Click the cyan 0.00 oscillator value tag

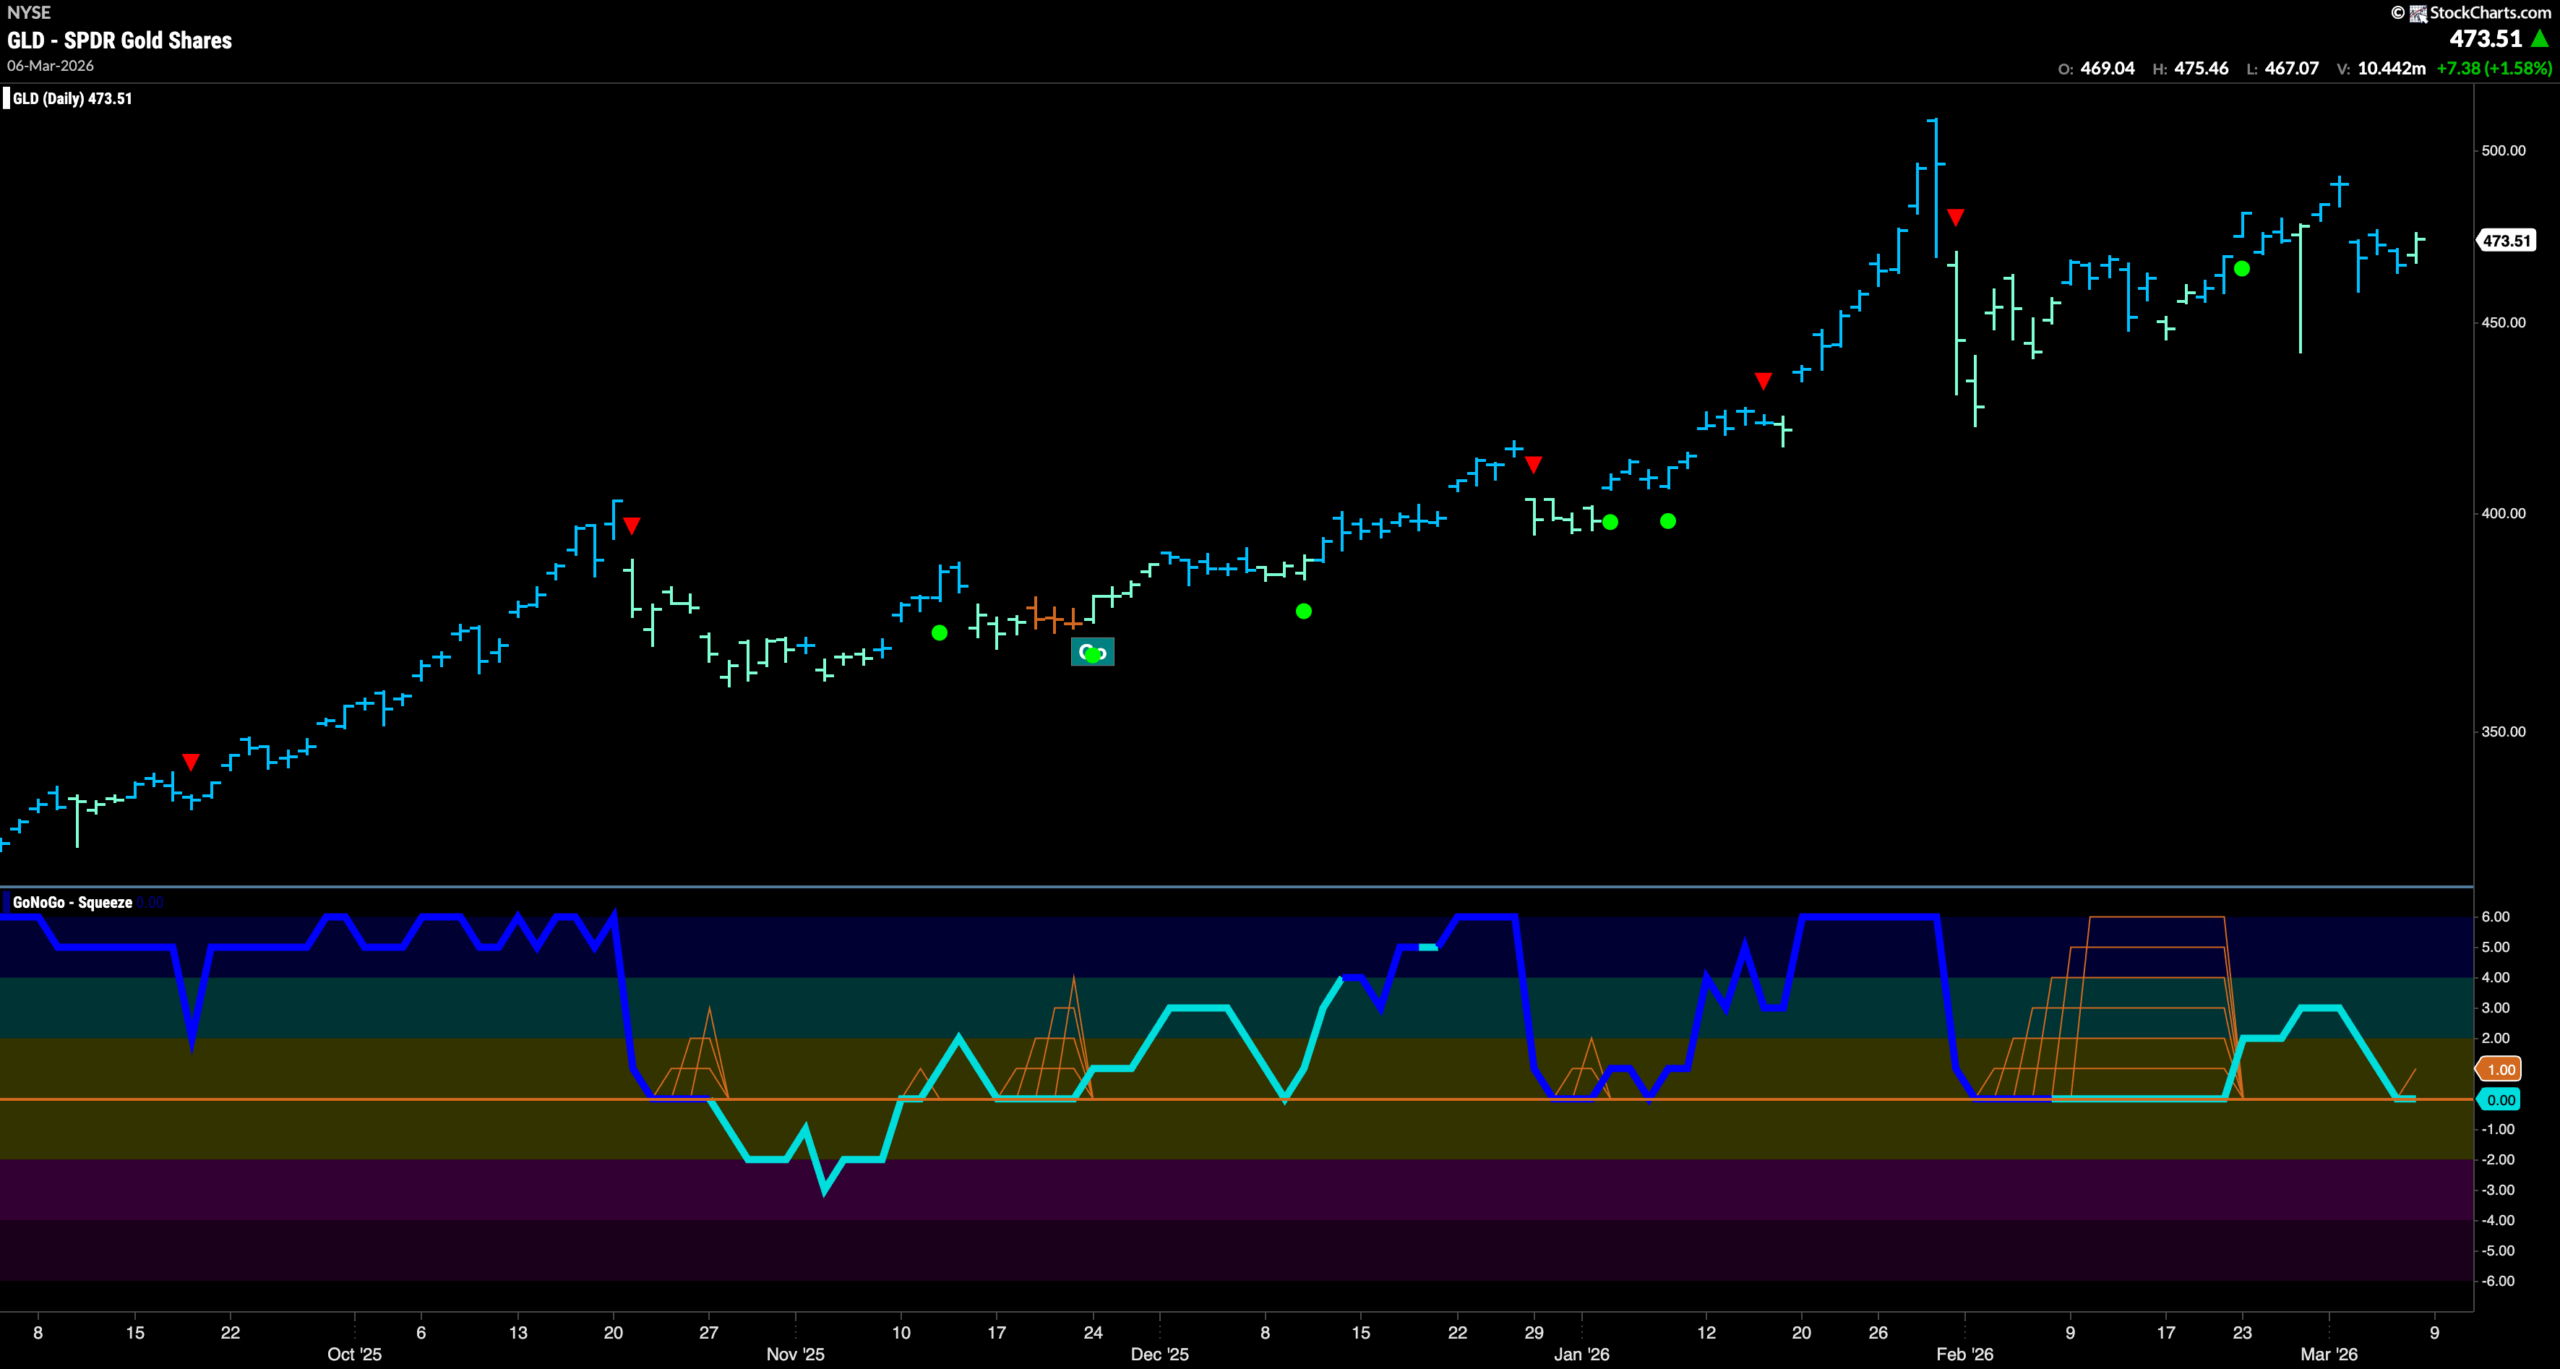pyautogui.click(x=2500, y=1100)
